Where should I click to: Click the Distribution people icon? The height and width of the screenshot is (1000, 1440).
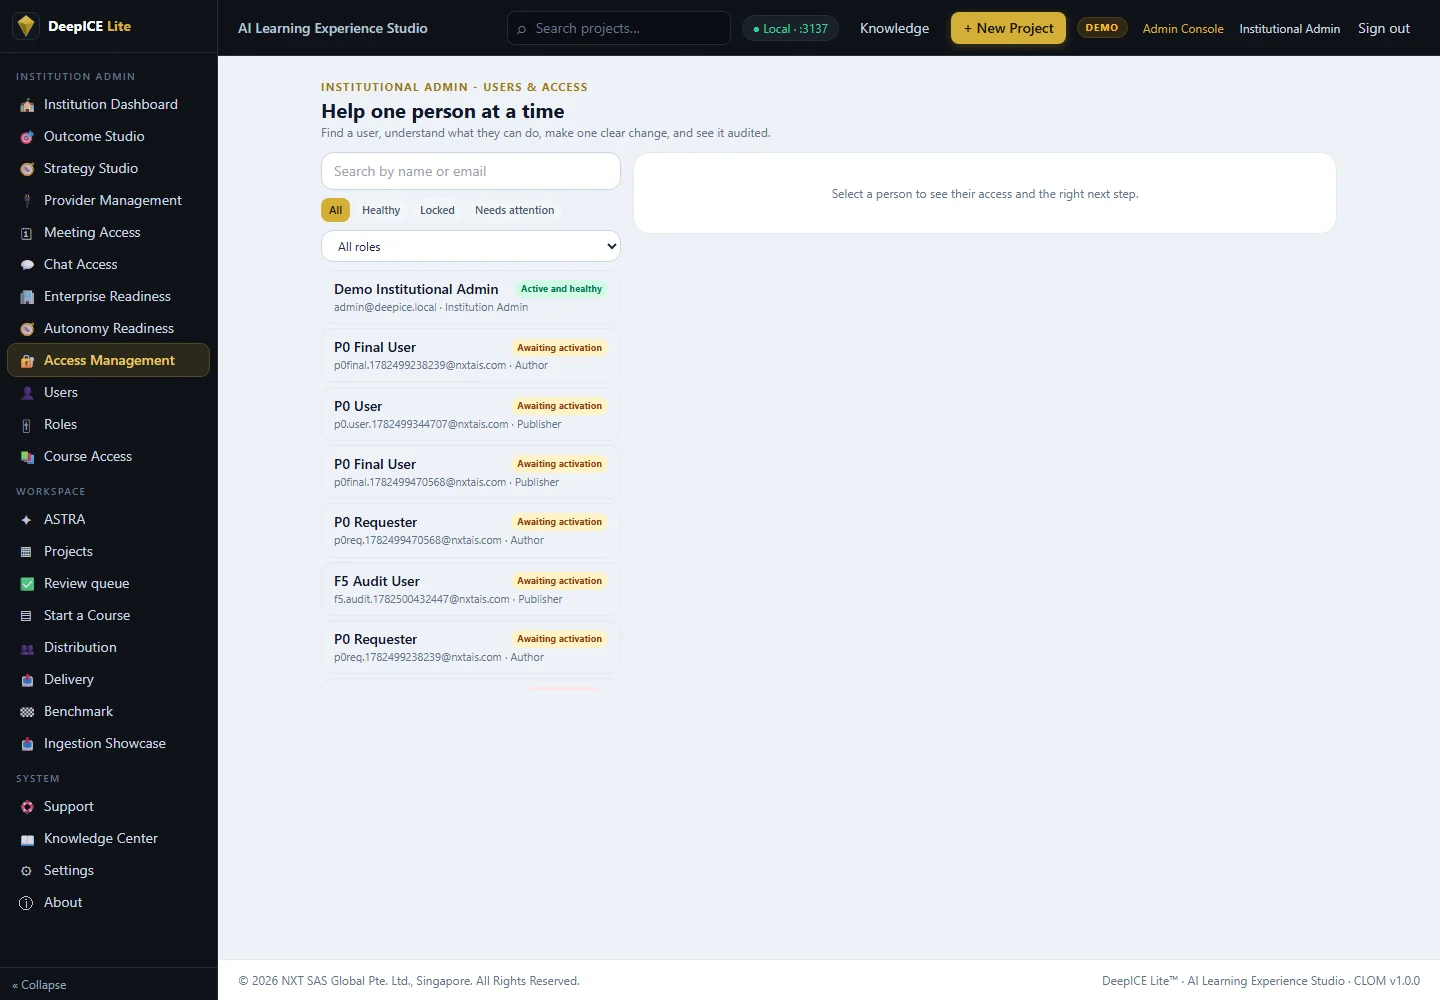[x=27, y=648]
